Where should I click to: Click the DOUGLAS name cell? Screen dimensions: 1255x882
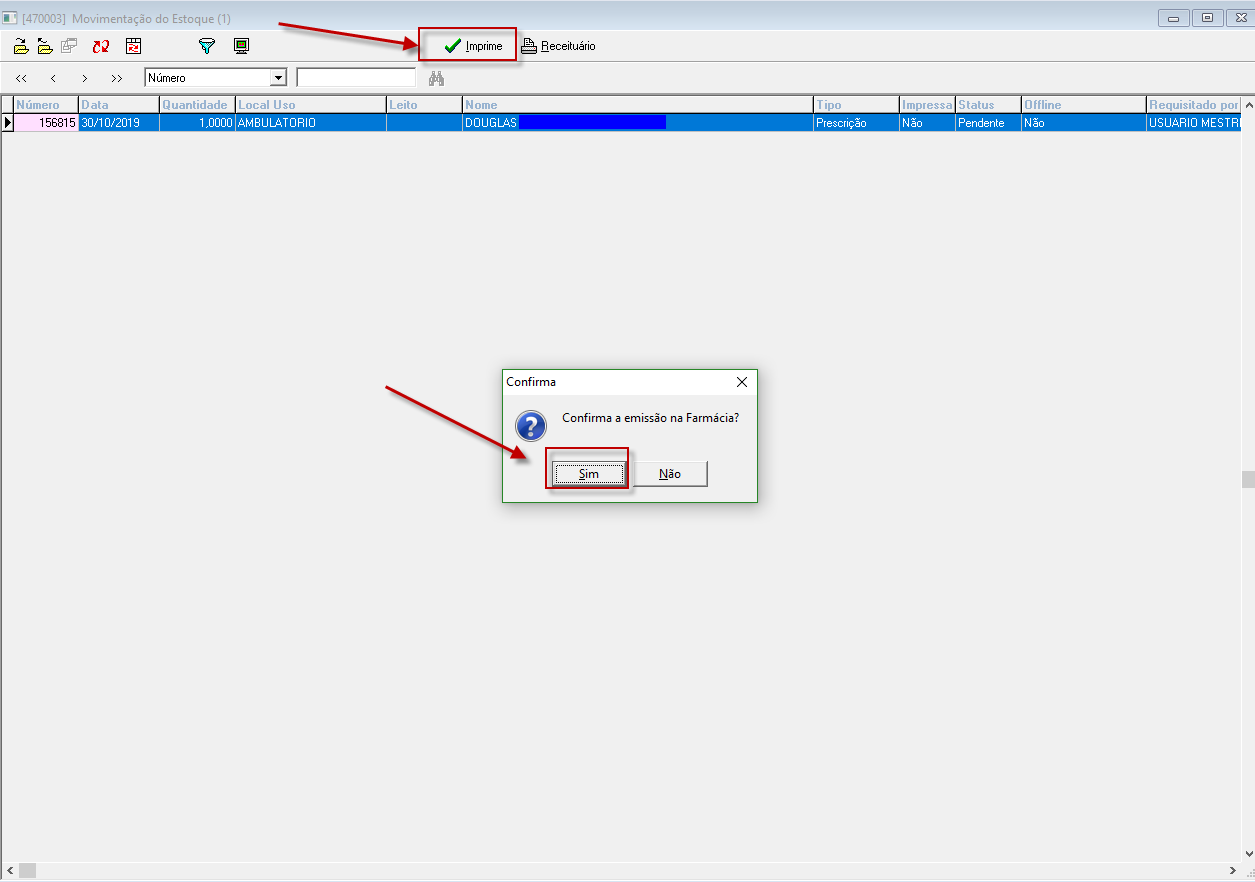click(x=638, y=123)
